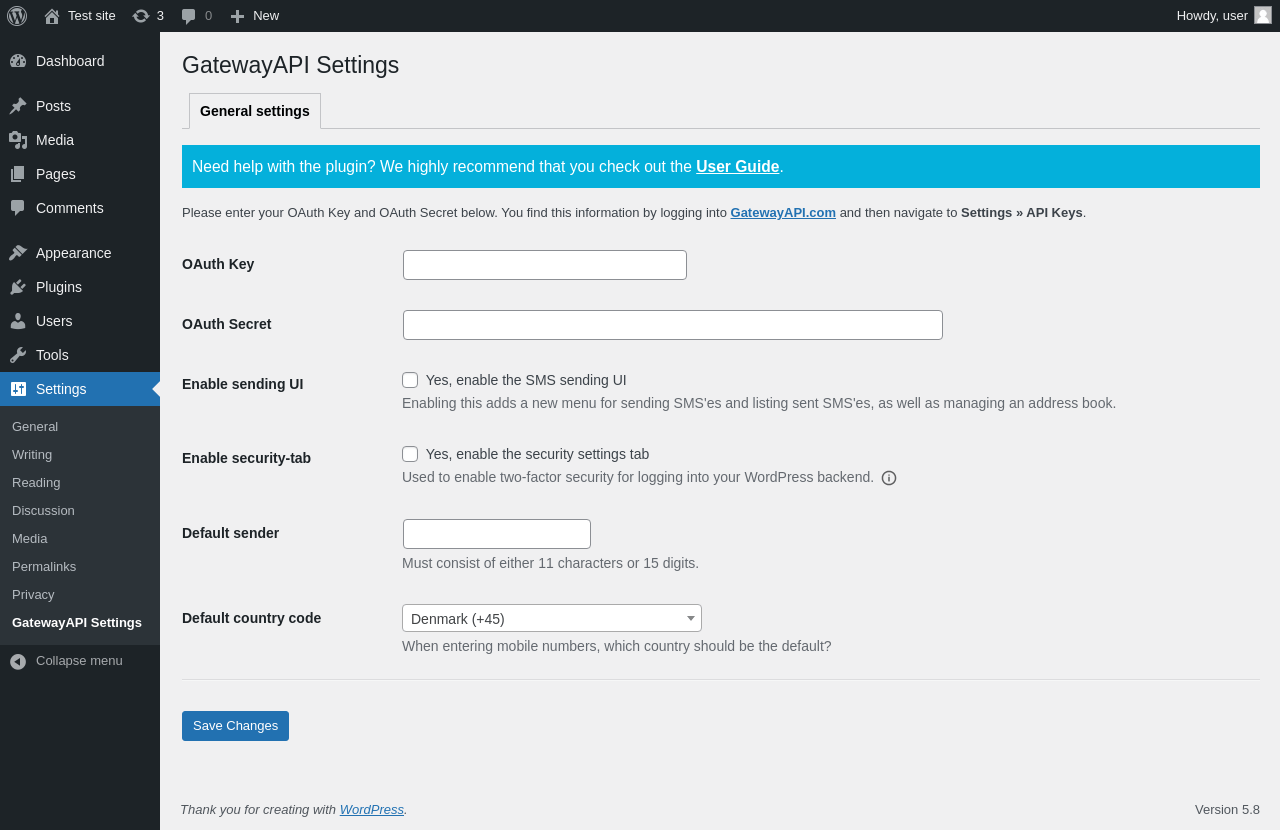Click the Tools wrench icon
Viewport: 1280px width, 830px height.
point(18,355)
